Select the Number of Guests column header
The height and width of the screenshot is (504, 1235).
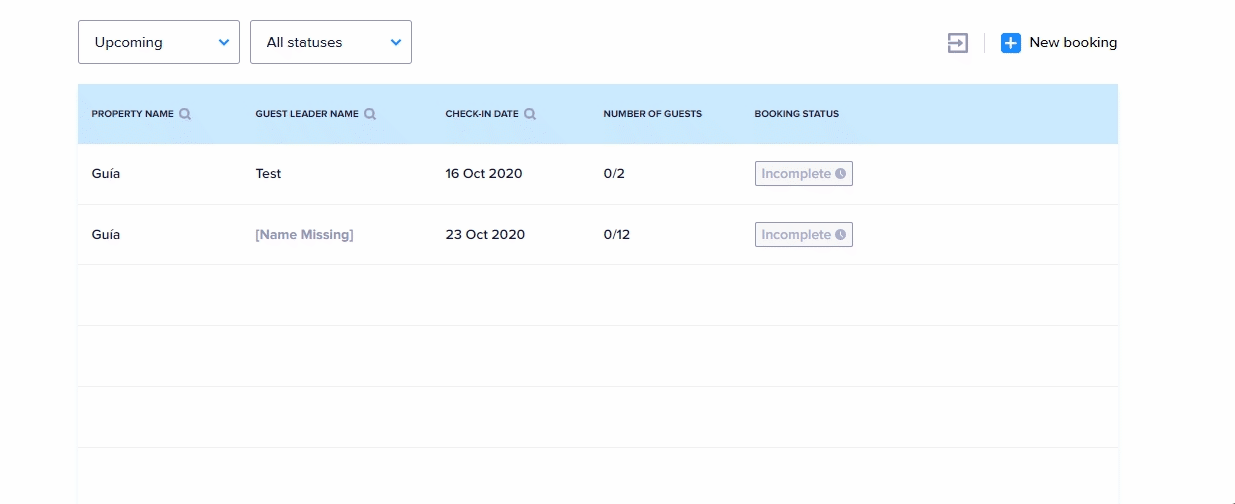pyautogui.click(x=652, y=114)
